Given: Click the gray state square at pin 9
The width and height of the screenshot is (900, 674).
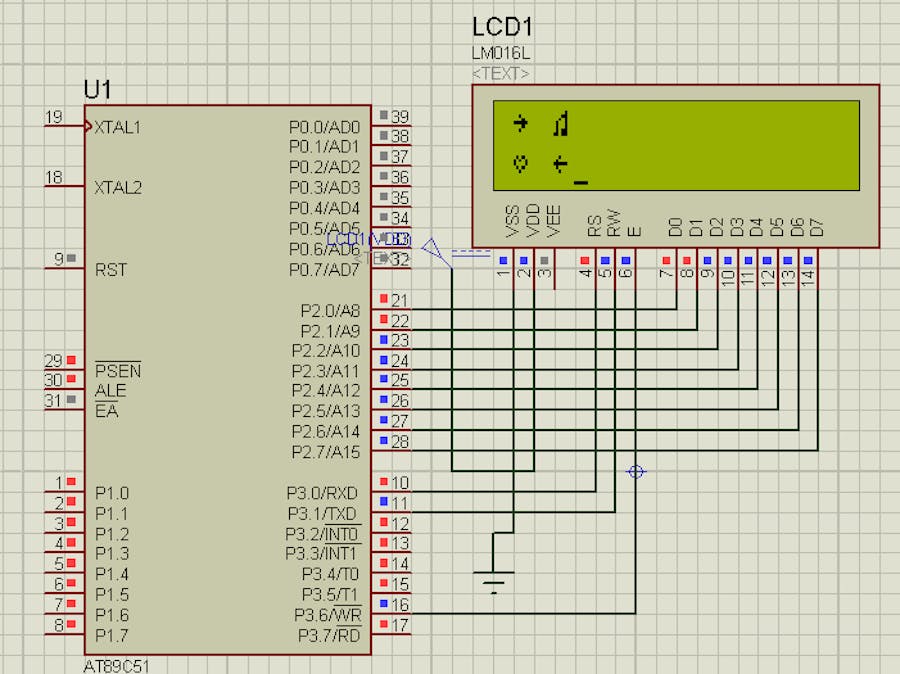Looking at the screenshot, I should [71, 258].
